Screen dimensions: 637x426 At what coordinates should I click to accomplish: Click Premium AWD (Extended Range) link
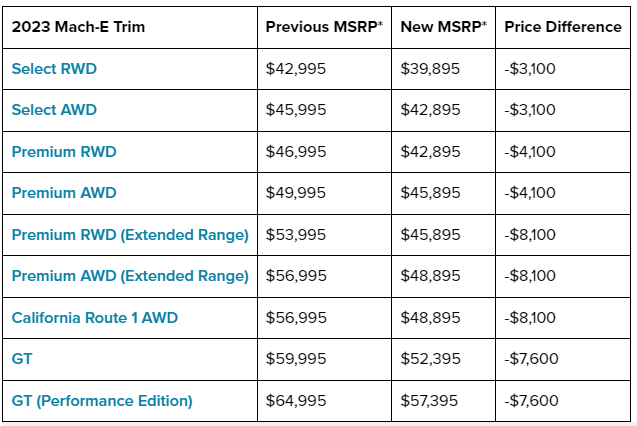pos(130,276)
